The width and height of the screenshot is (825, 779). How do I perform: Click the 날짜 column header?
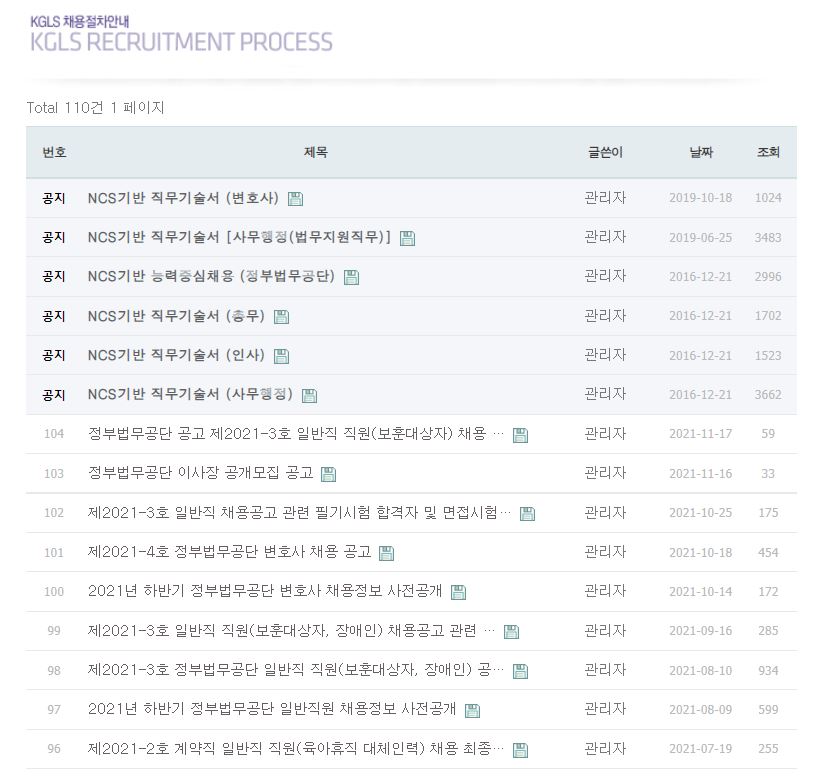tap(701, 153)
